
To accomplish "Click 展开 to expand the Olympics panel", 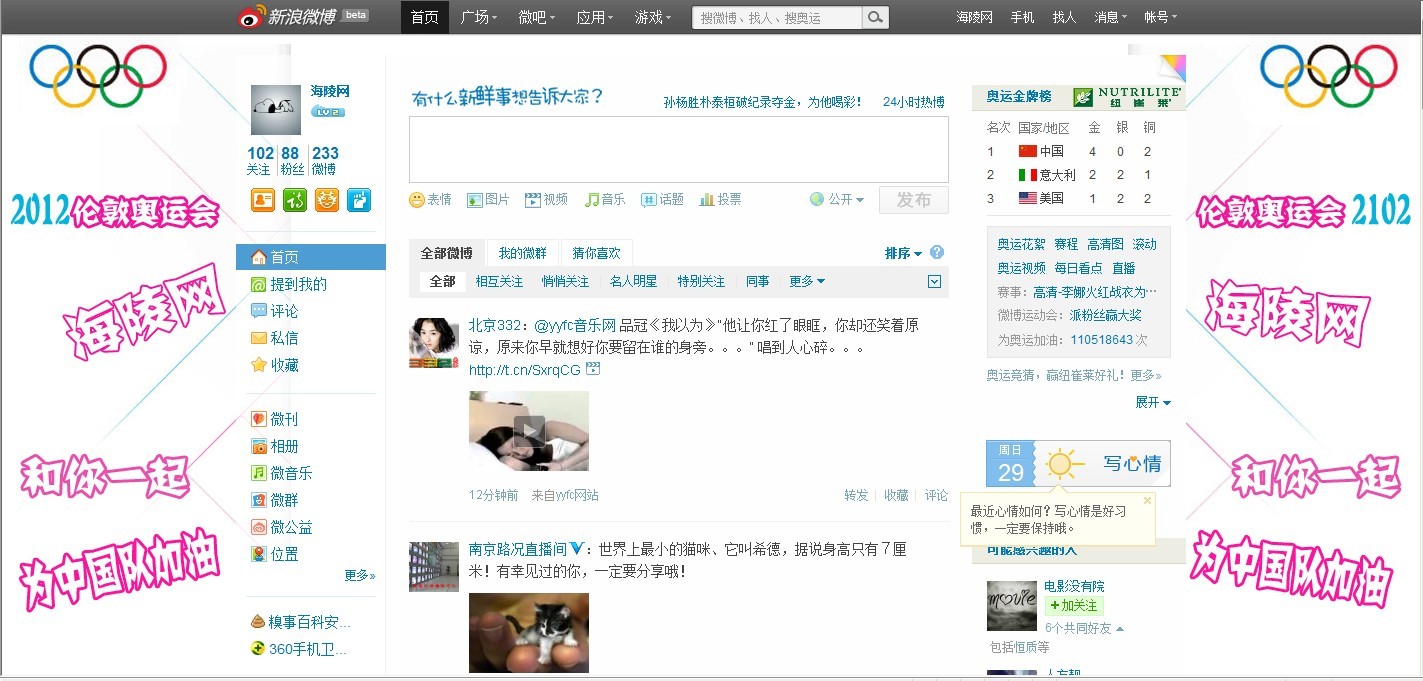I will tap(1149, 403).
